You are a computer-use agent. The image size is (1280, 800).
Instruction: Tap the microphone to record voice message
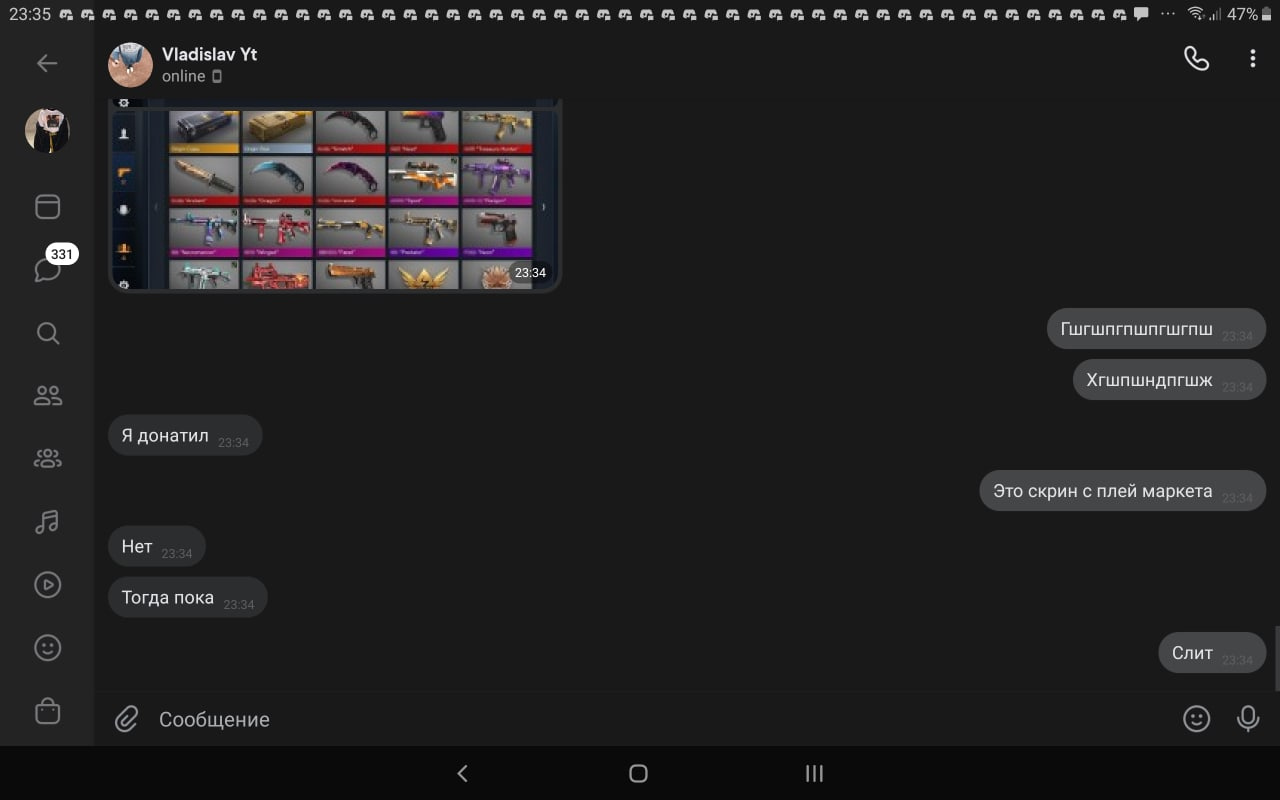point(1248,718)
